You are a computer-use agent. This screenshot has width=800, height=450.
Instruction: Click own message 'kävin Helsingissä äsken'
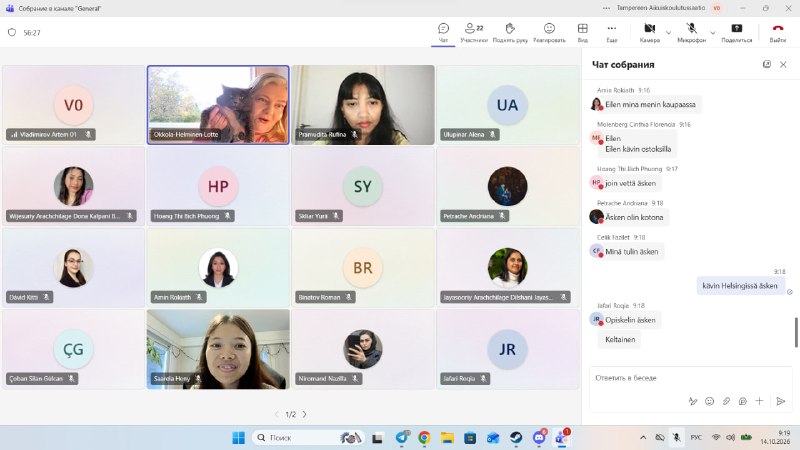click(x=739, y=285)
